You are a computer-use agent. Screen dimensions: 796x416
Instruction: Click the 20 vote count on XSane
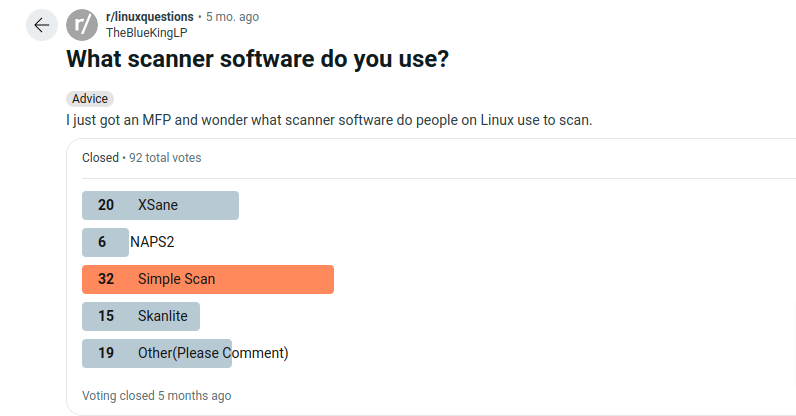click(106, 205)
